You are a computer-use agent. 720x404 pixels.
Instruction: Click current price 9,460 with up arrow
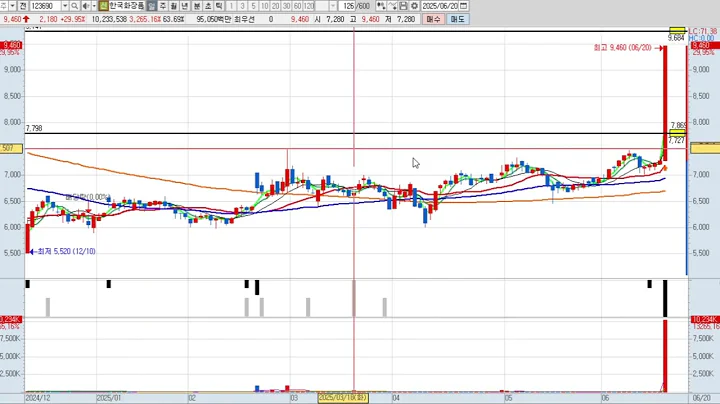16,19
